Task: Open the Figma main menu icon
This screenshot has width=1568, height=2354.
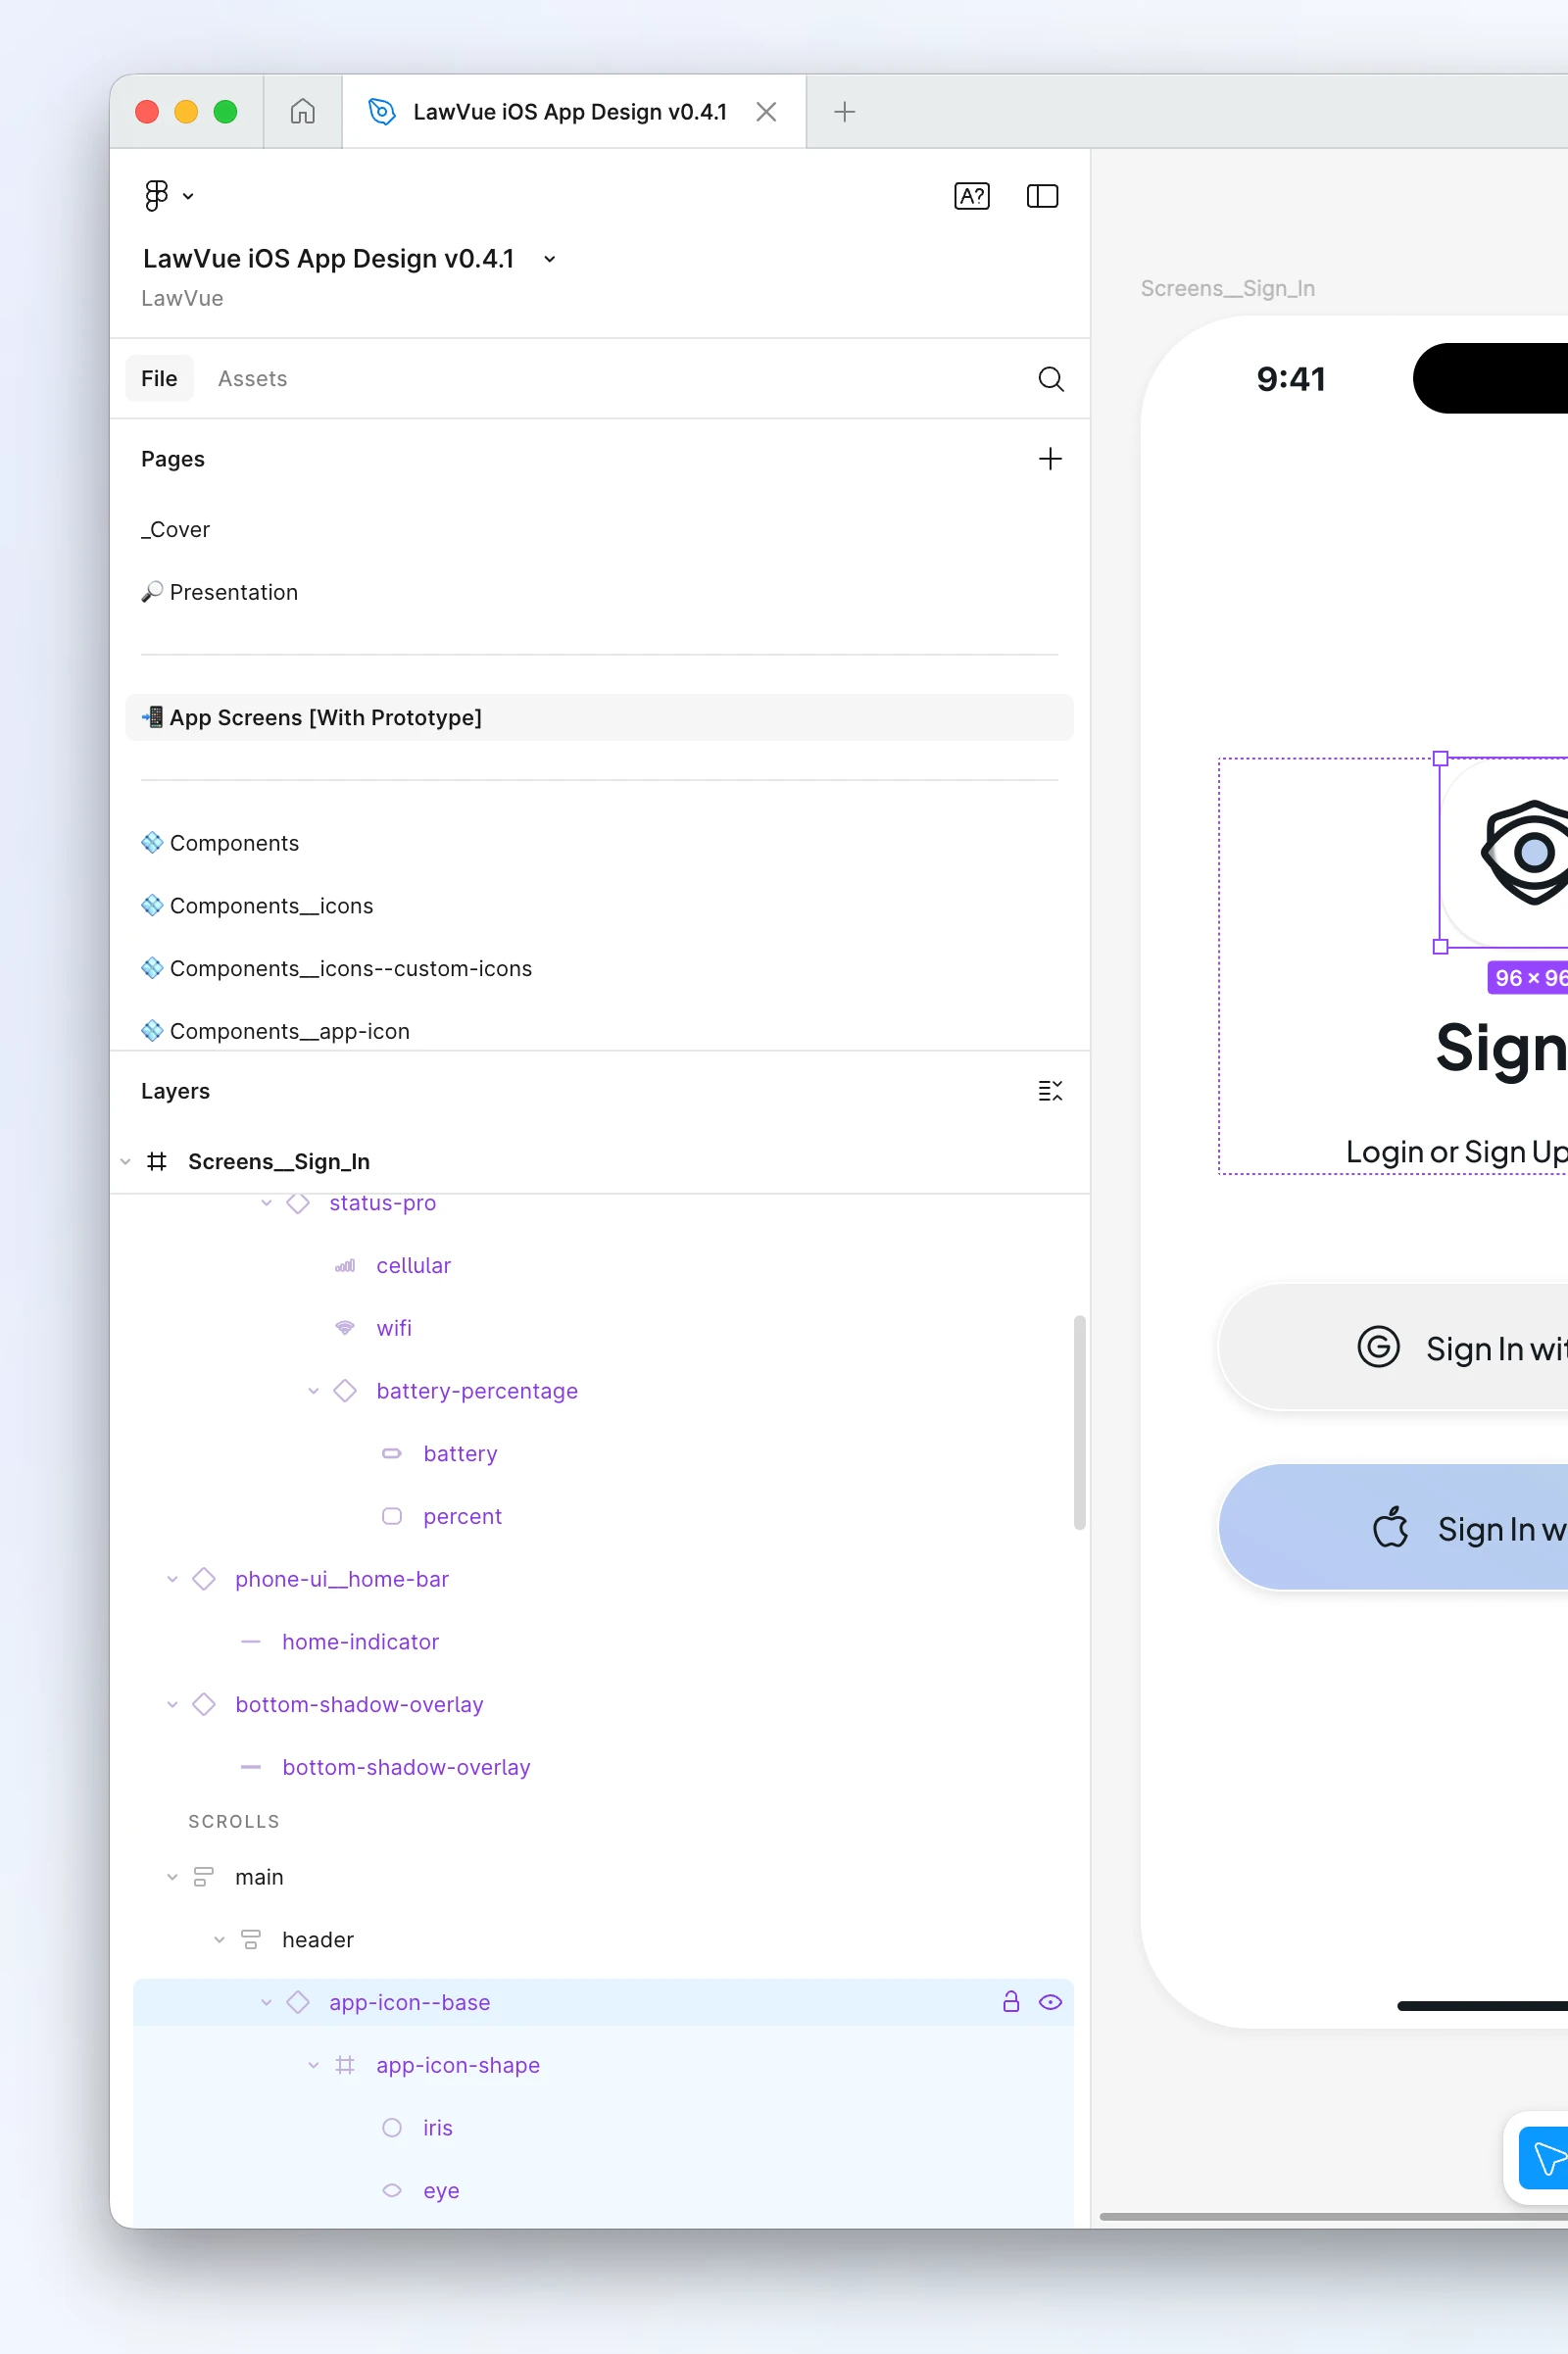Action: click(157, 195)
